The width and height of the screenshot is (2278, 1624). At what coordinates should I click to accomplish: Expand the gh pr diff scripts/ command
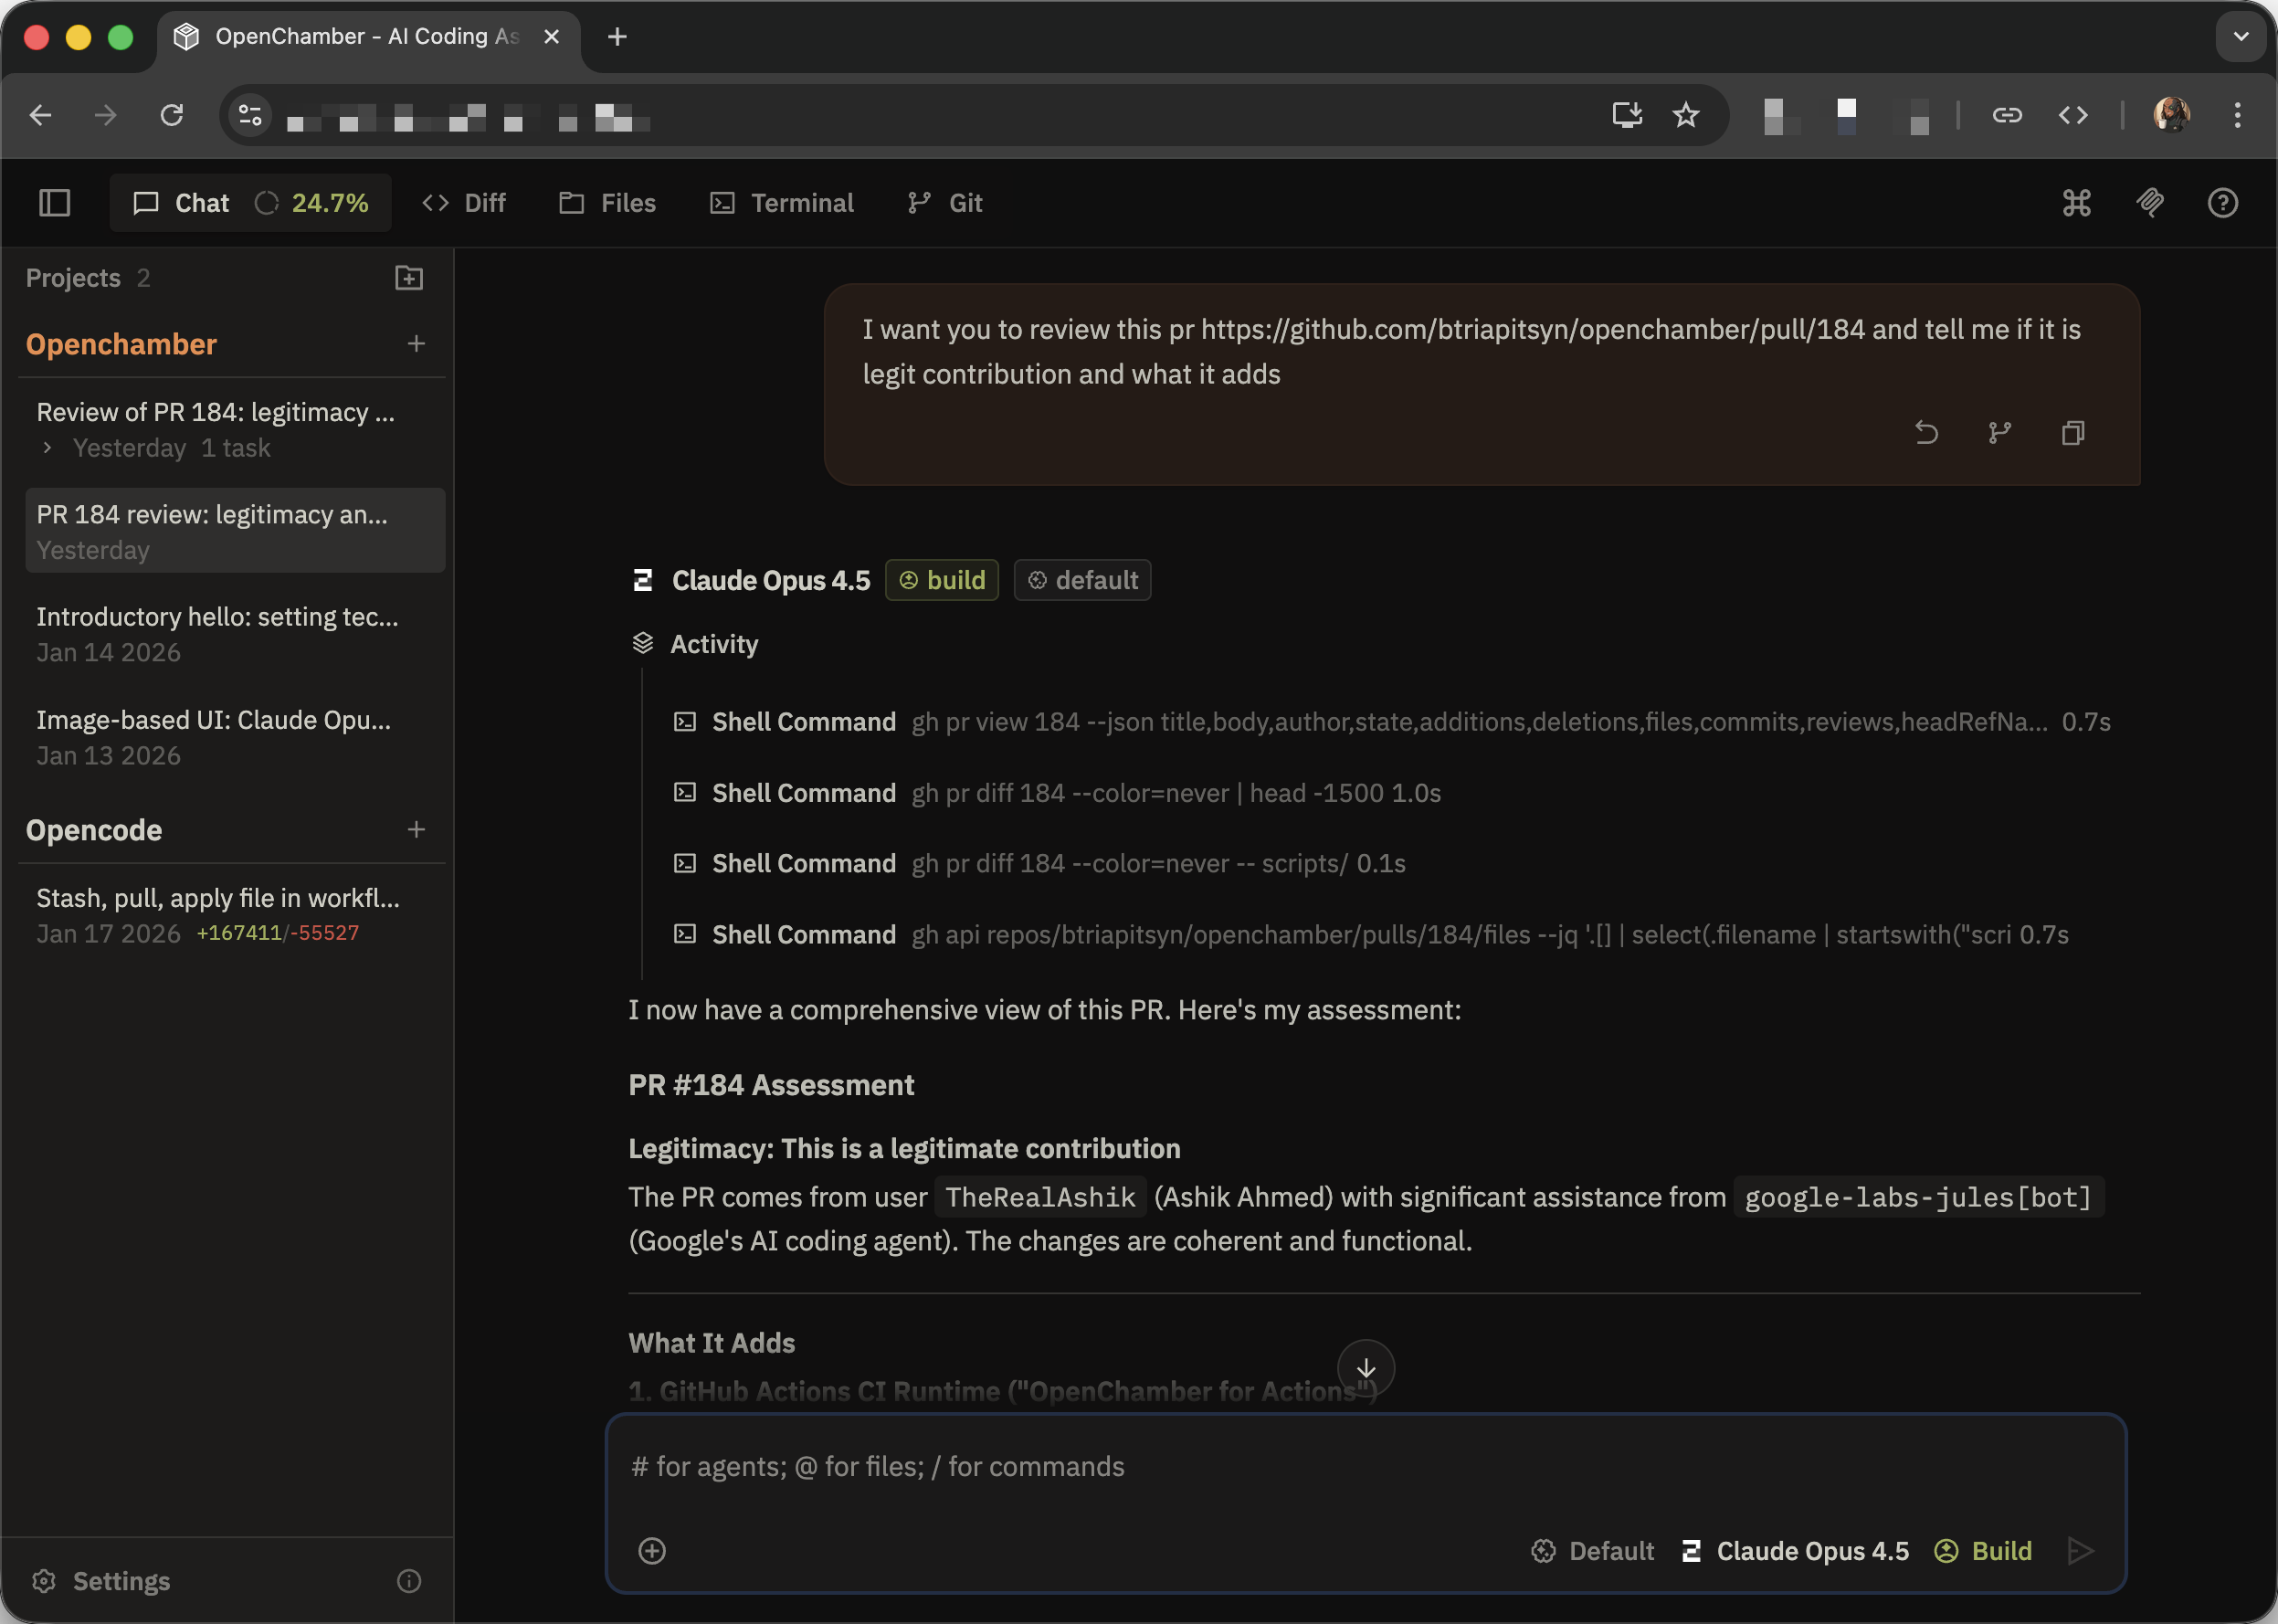1039,863
